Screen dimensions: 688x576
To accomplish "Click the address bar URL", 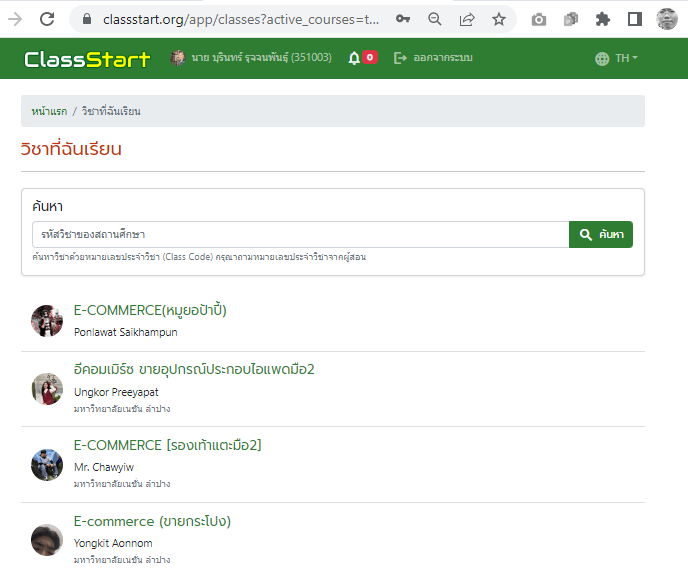I will point(241,19).
